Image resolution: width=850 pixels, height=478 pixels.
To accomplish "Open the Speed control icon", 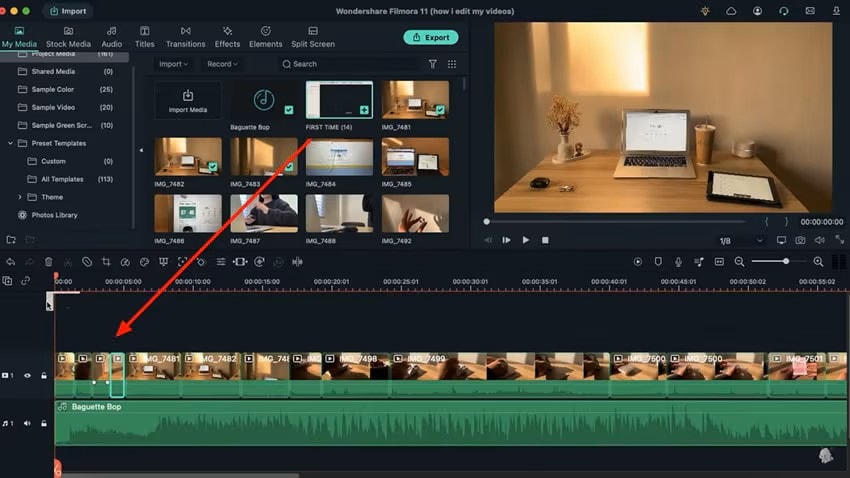I will pyautogui.click(x=125, y=262).
